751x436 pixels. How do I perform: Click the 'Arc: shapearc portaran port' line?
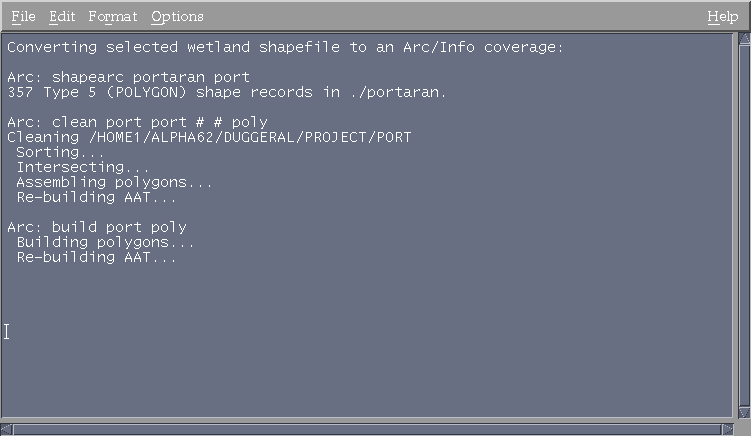pyautogui.click(x=128, y=77)
